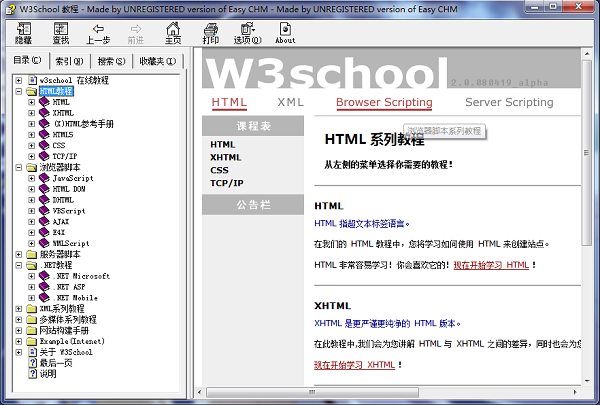Expand the 服务器脚本 tree folder
600x405 pixels.
19,254
